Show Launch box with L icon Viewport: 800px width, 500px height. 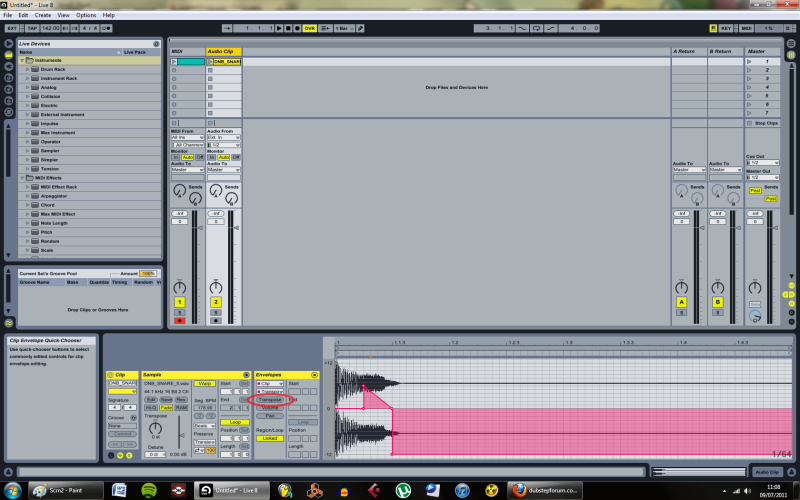111,456
